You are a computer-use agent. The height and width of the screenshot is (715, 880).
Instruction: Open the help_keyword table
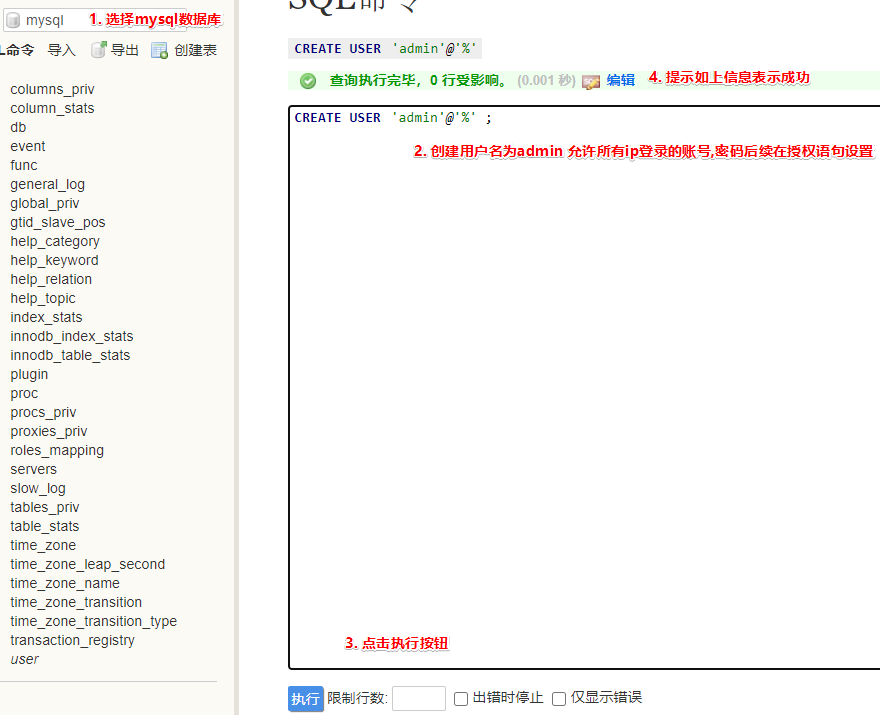tap(54, 260)
